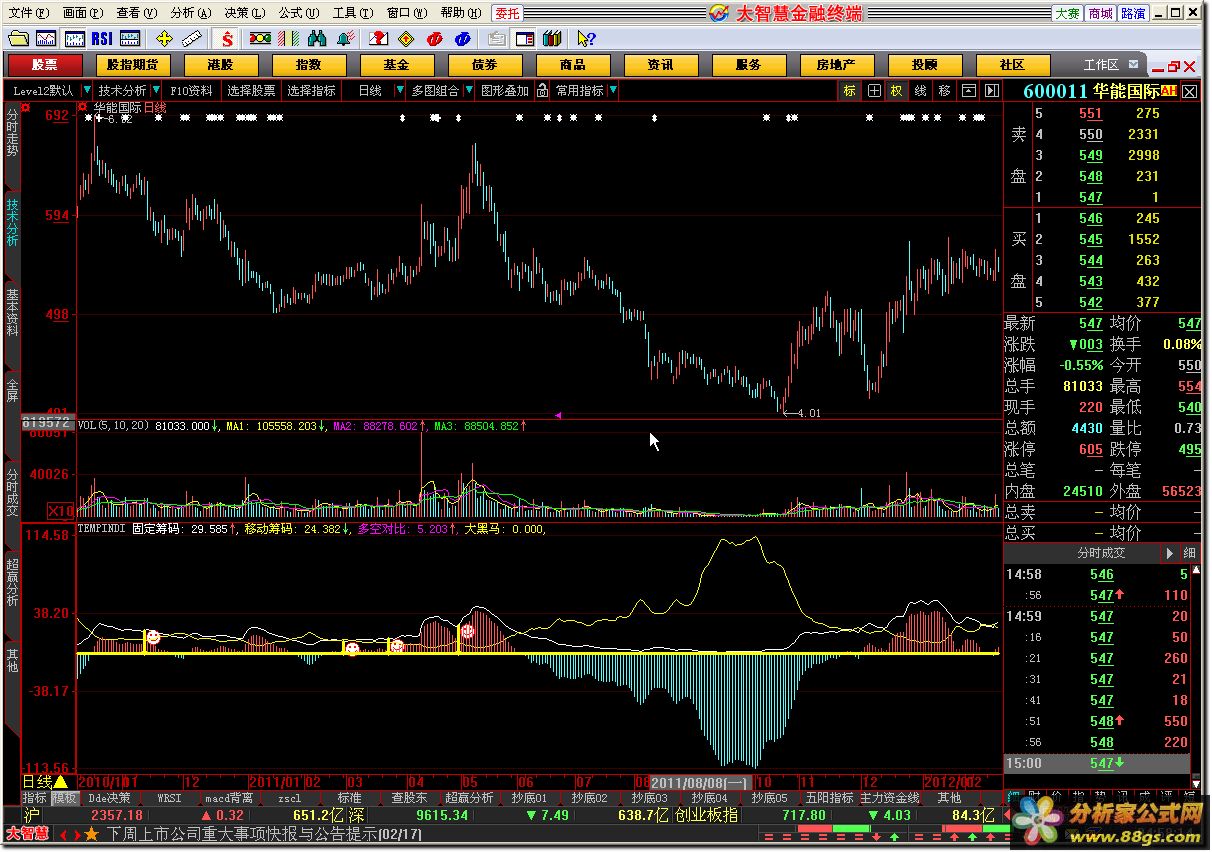Click the striped green-red bars icon
Viewport: 1212px width, 852px height.
(288, 39)
